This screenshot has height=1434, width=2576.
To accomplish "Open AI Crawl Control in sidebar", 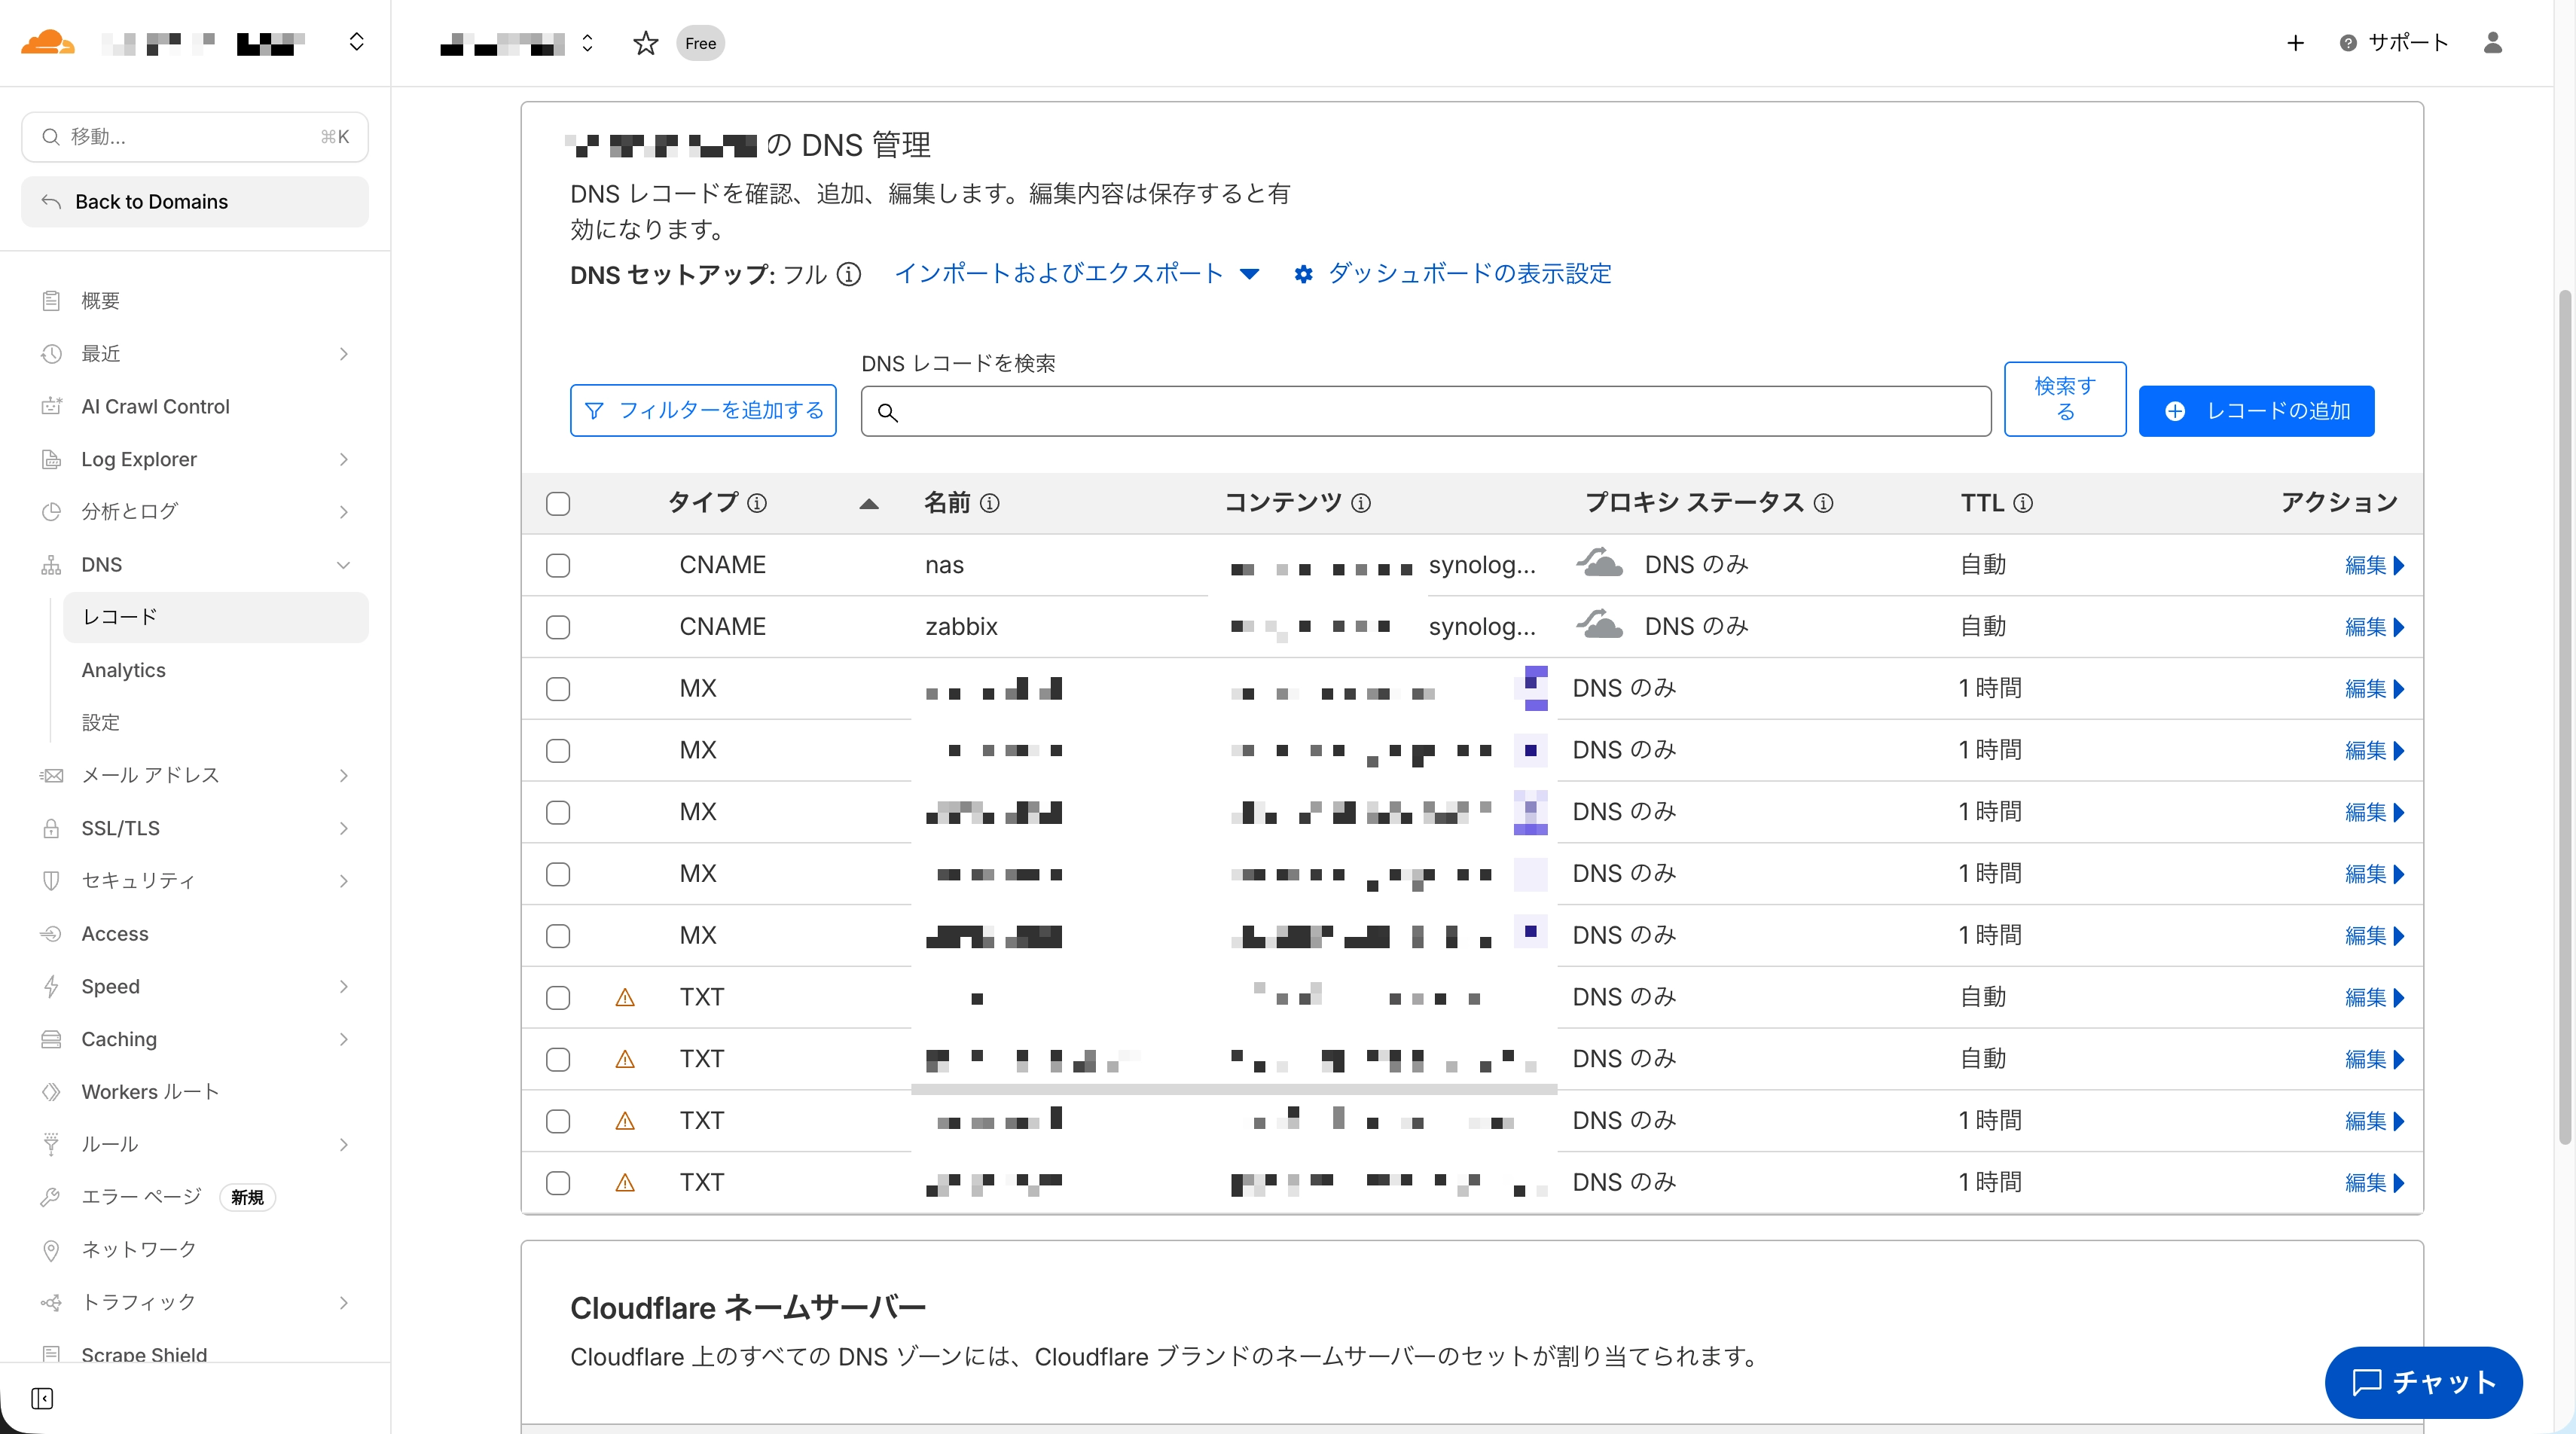I will pyautogui.click(x=155, y=406).
